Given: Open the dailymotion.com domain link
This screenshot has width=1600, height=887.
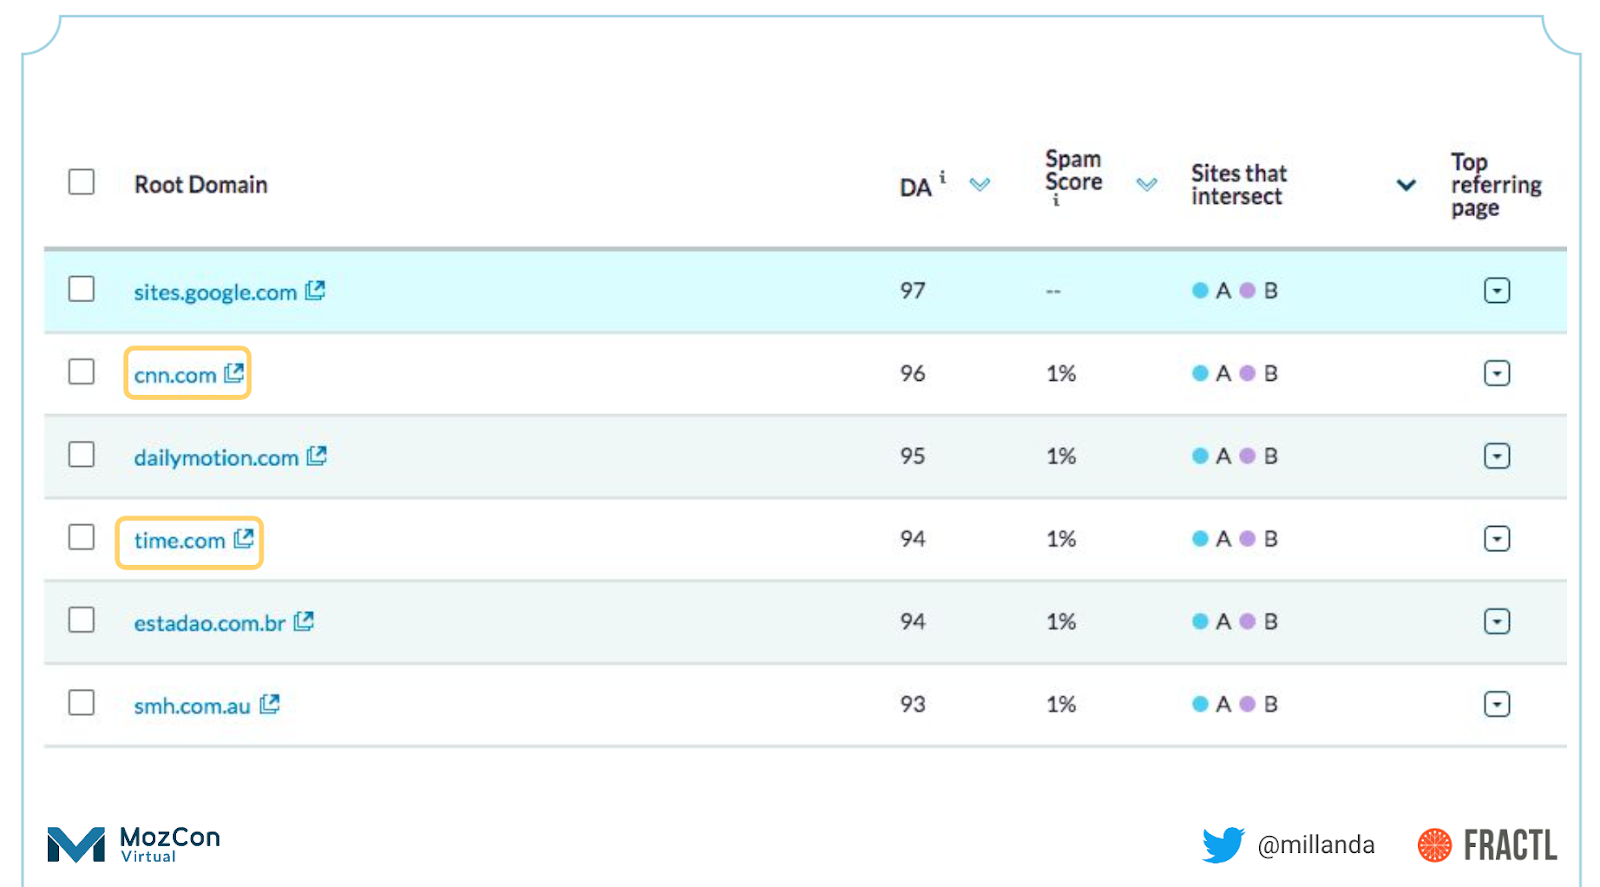Looking at the screenshot, I should pyautogui.click(x=216, y=458).
